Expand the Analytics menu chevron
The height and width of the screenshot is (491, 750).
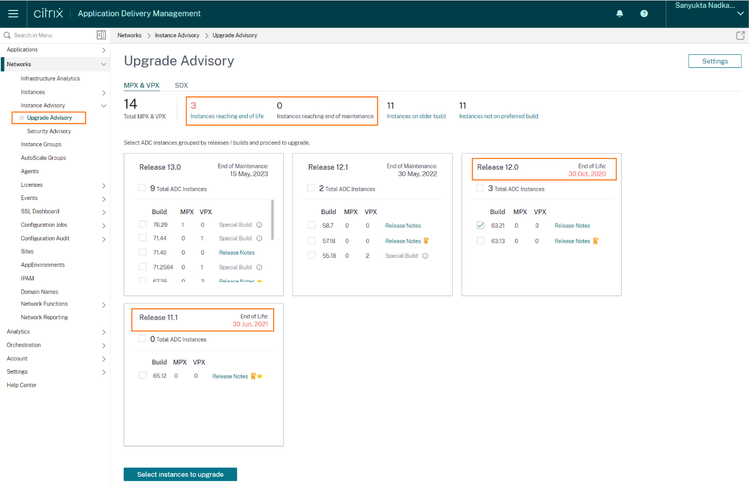pos(104,332)
